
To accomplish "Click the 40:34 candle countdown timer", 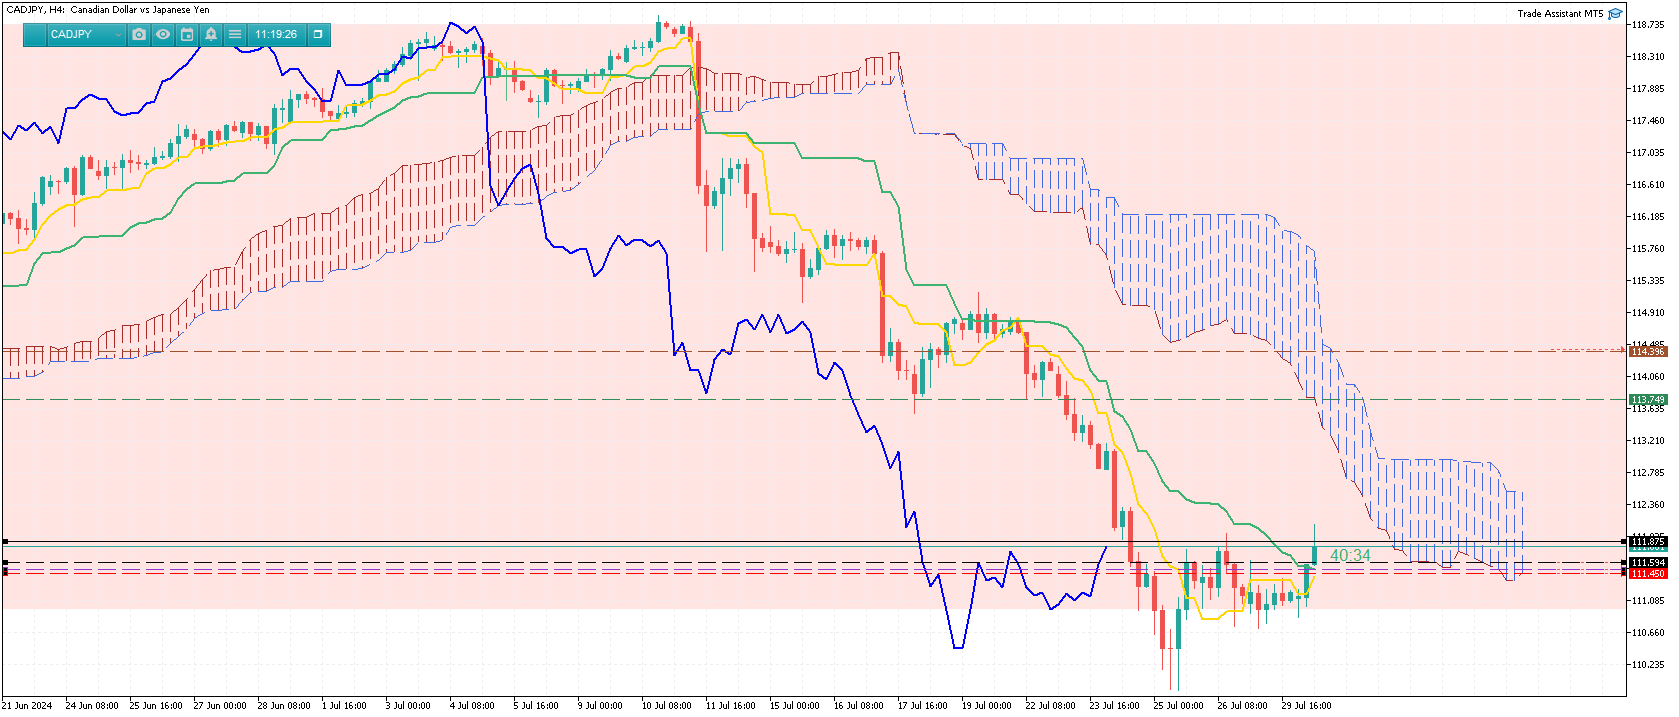I will click(x=1350, y=555).
